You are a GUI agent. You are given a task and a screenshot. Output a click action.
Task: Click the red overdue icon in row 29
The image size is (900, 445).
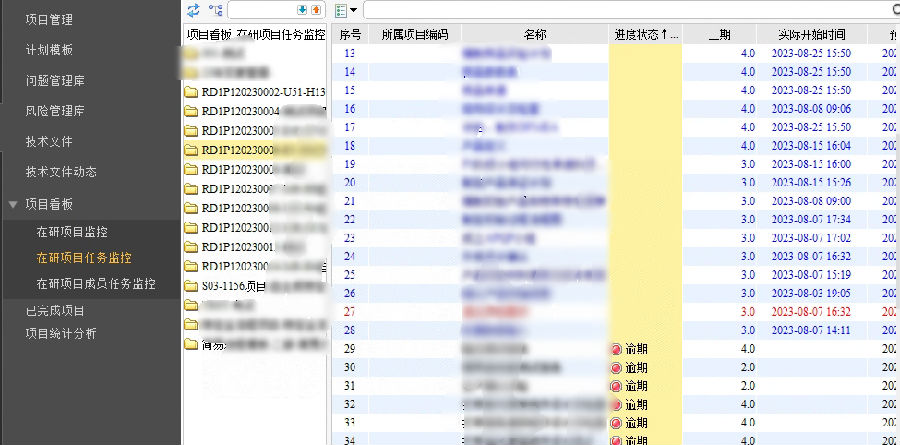click(x=617, y=349)
